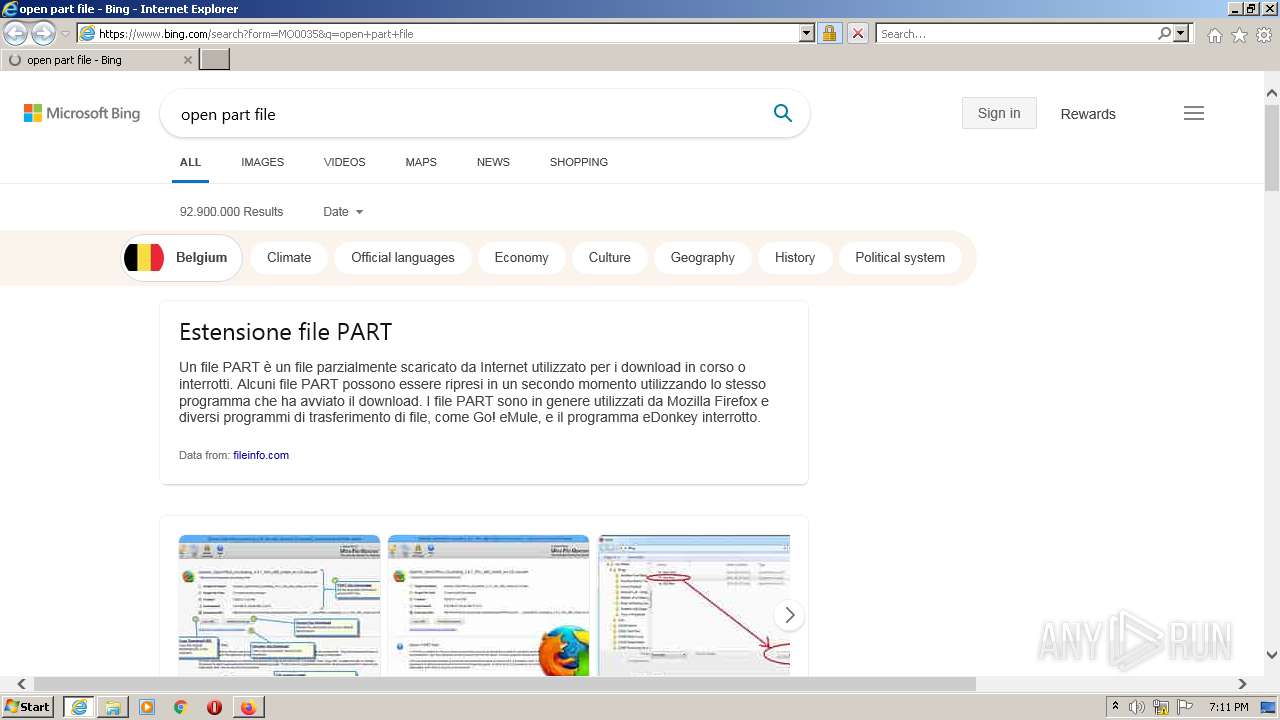Click the Internet Explorer taskbar icon
This screenshot has width=1280, height=720.
click(x=78, y=707)
